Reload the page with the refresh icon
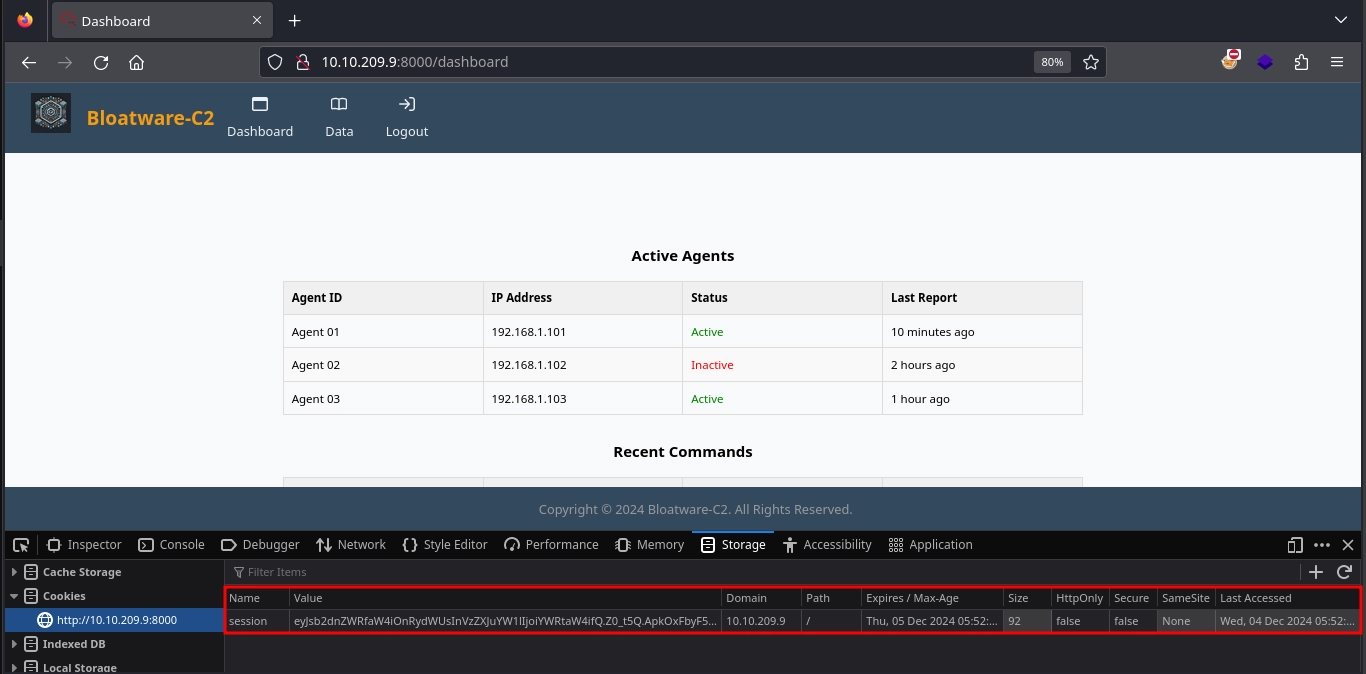Image resolution: width=1366 pixels, height=674 pixels. [101, 62]
